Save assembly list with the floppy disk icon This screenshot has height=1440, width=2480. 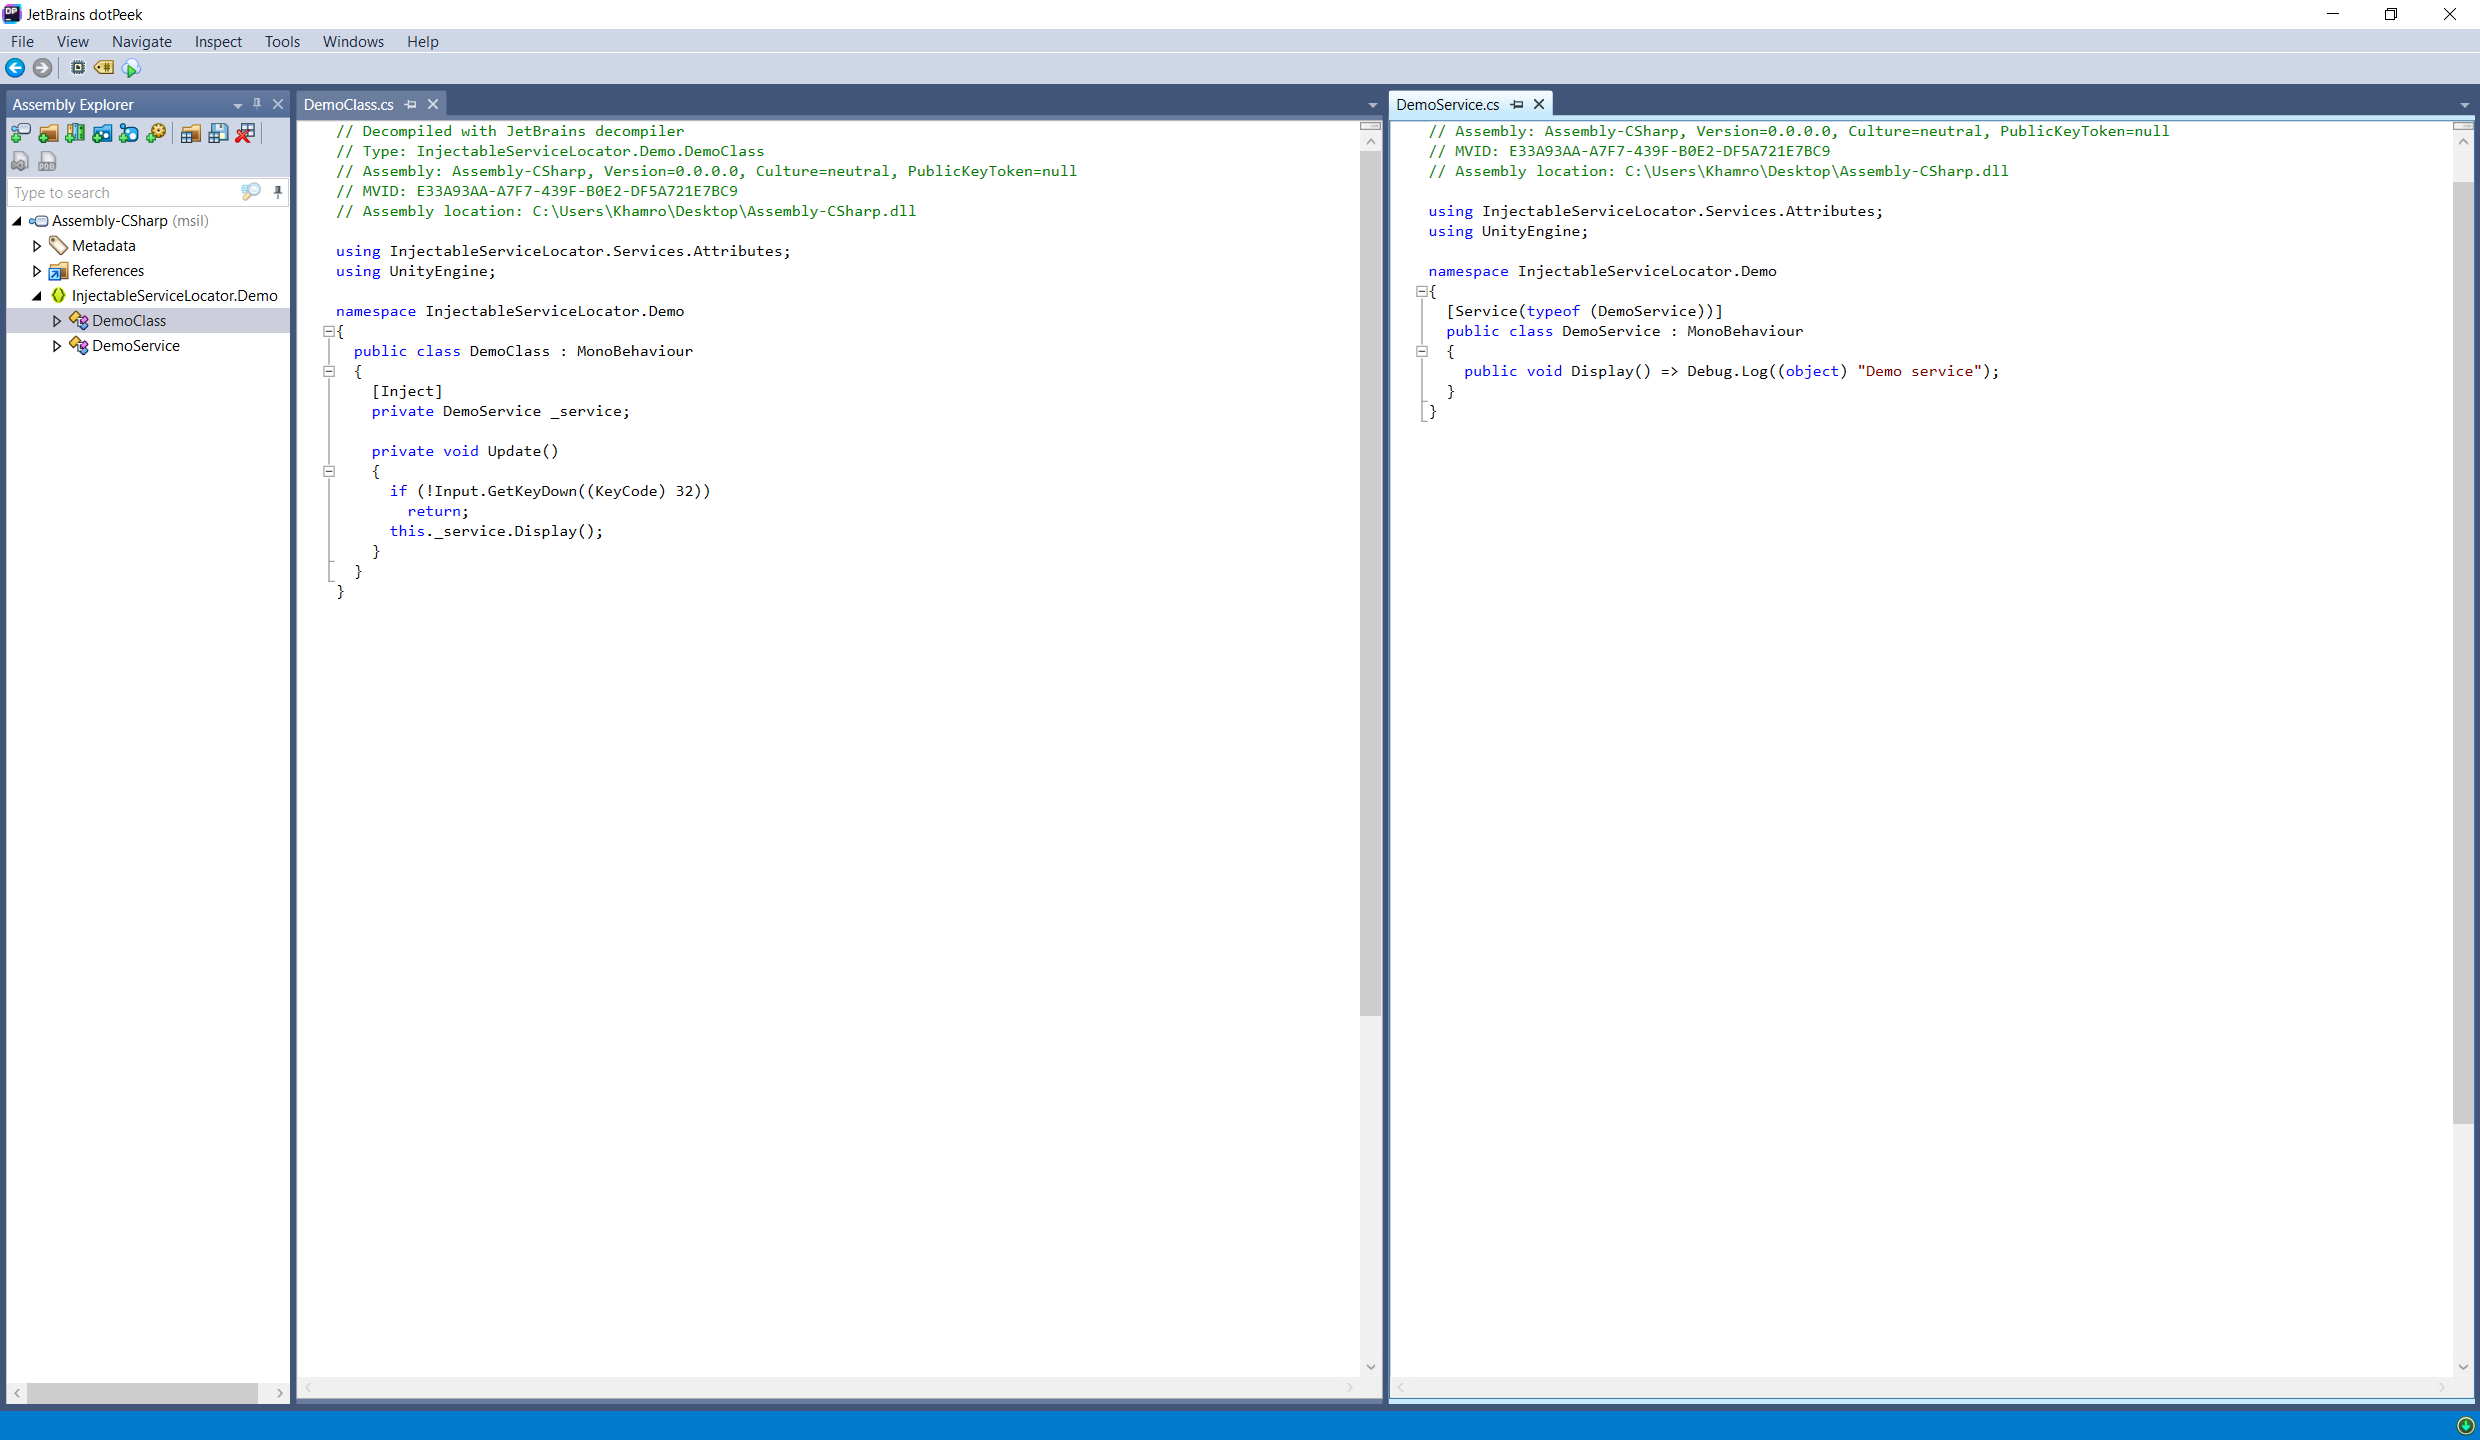click(x=219, y=133)
